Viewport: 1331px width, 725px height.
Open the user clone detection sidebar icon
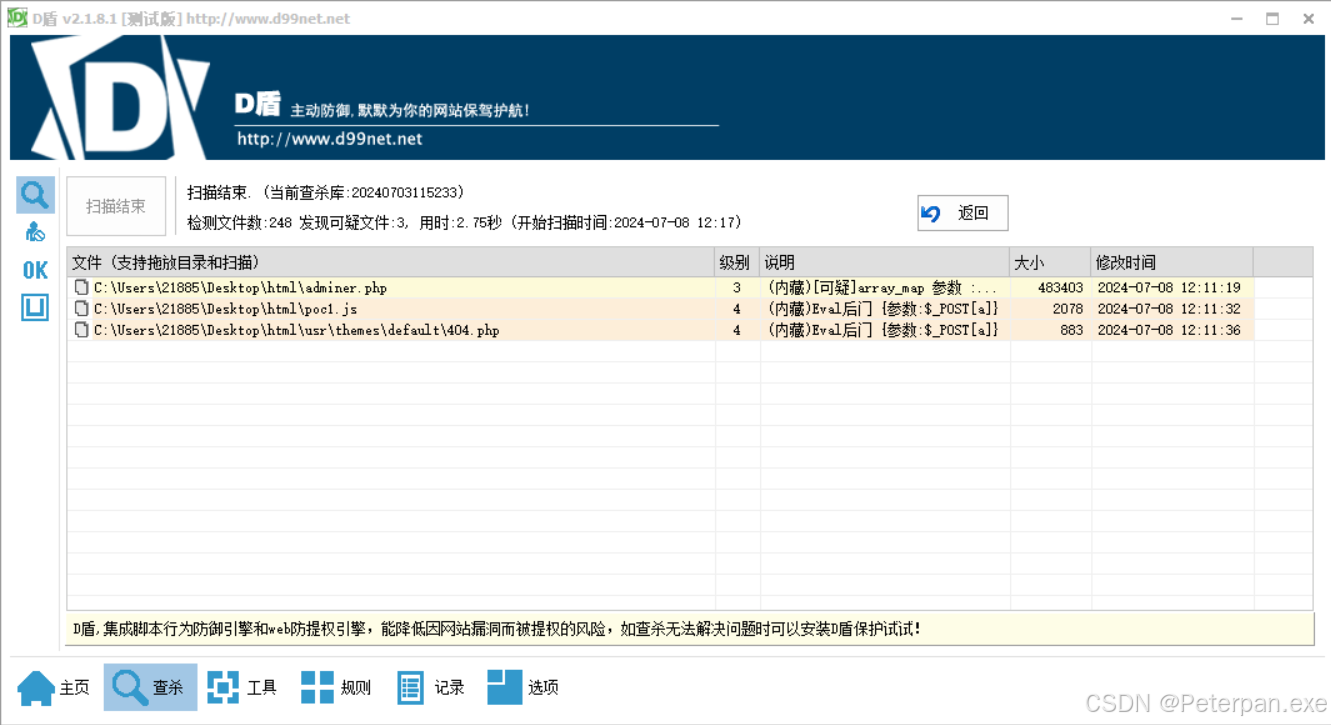[x=35, y=232]
